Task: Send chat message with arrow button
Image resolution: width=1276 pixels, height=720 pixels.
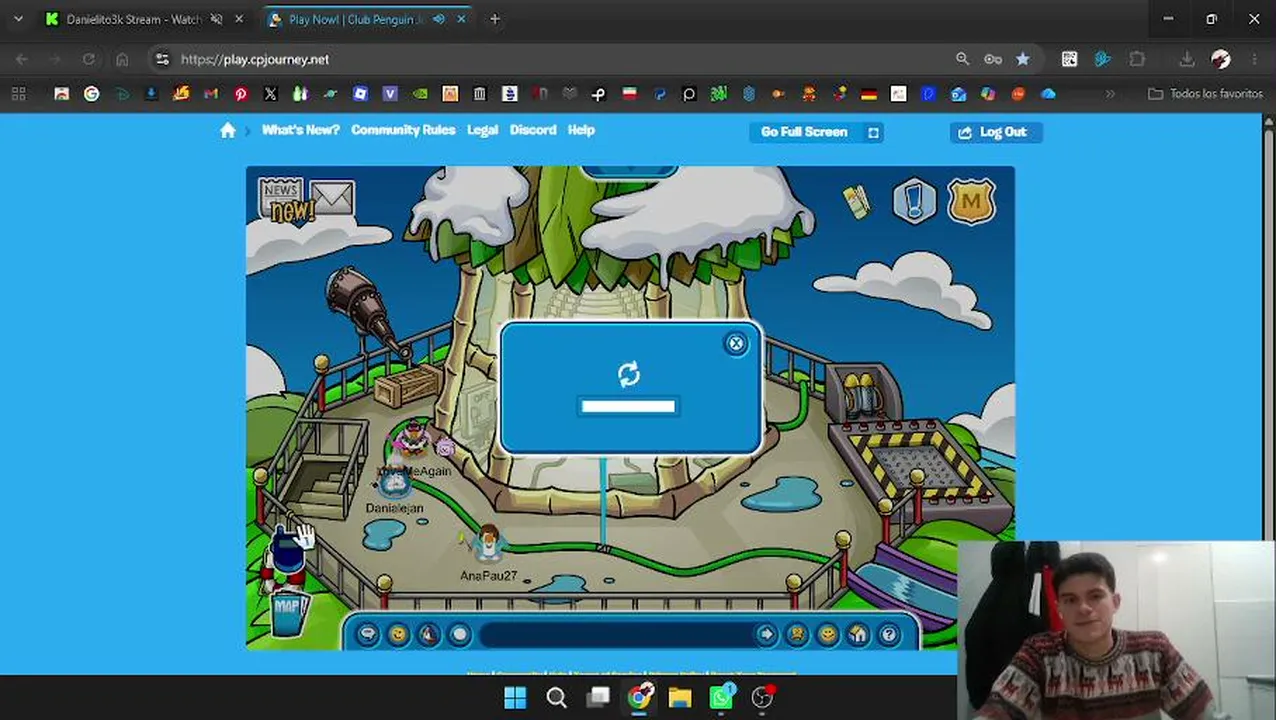Action: (766, 634)
